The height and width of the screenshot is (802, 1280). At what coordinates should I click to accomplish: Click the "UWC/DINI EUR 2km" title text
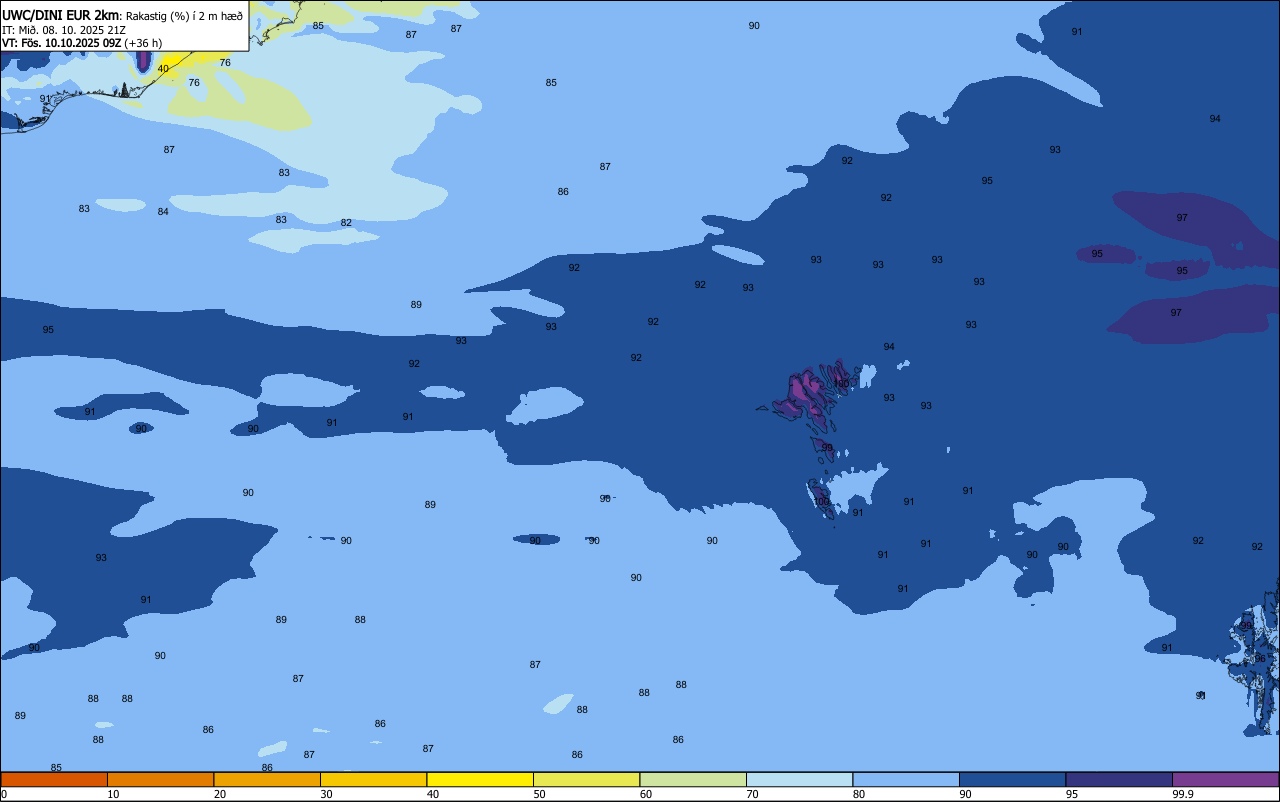pos(61,15)
